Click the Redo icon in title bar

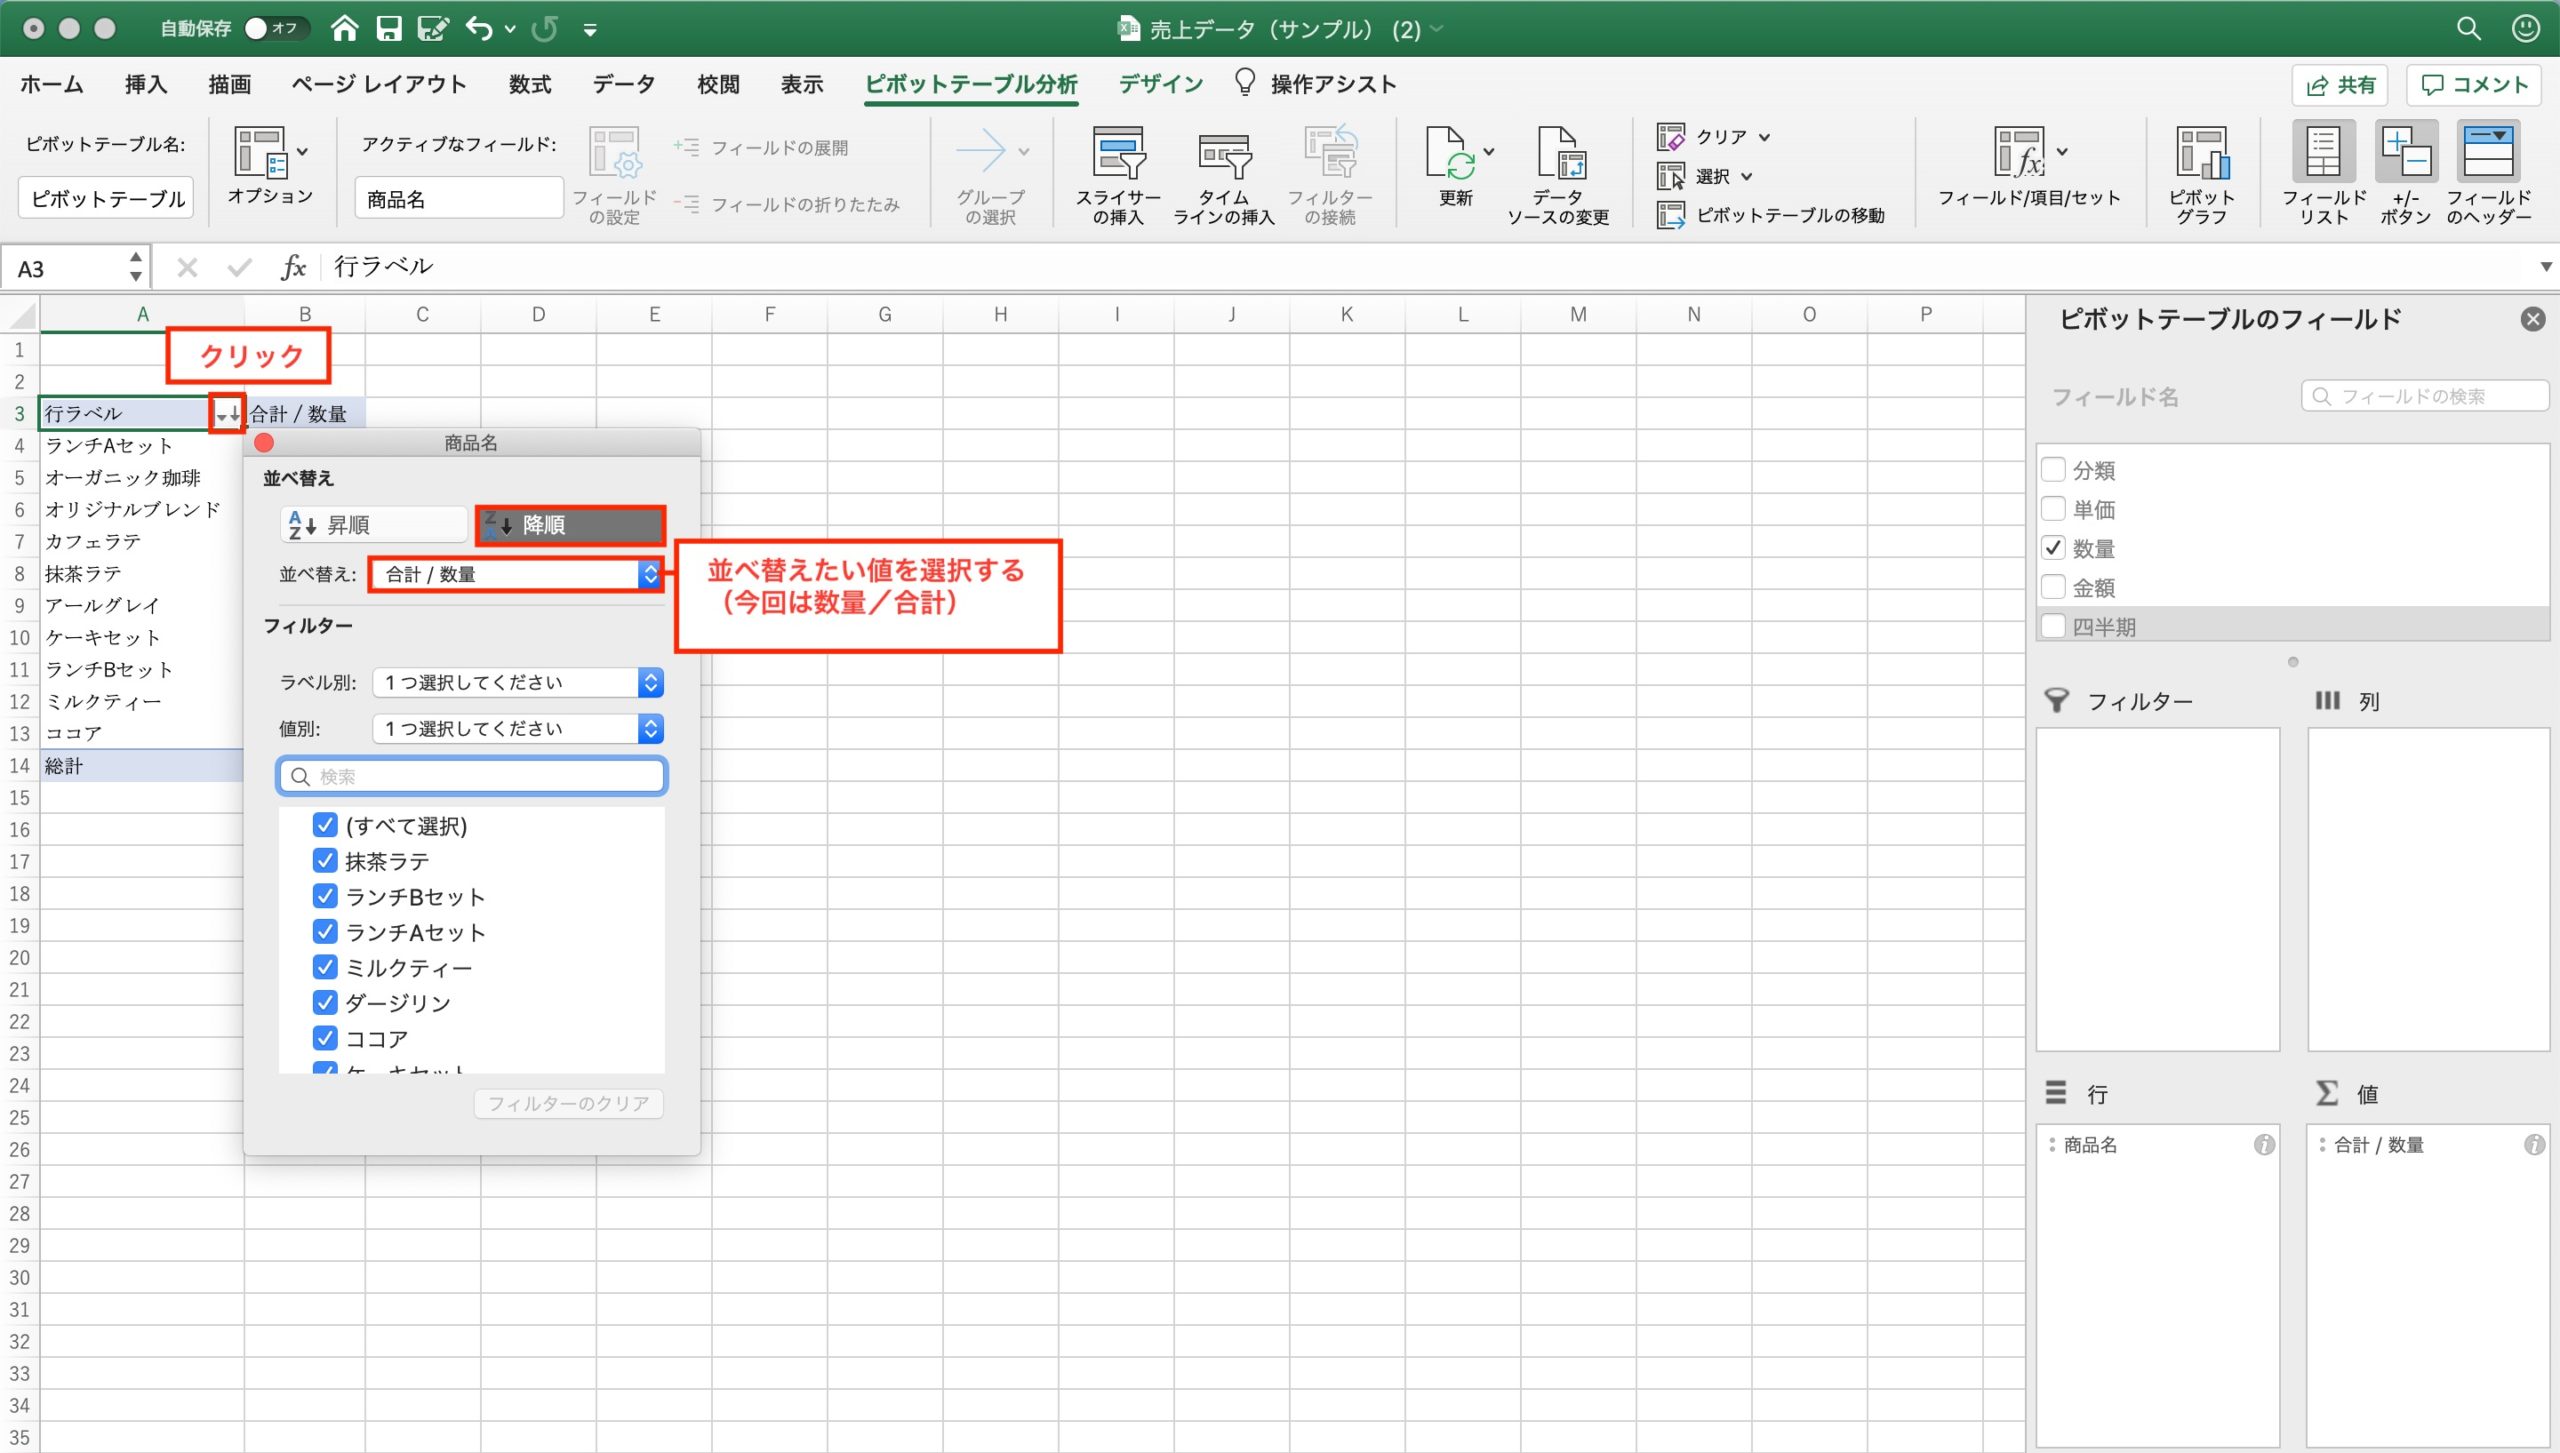(x=545, y=28)
